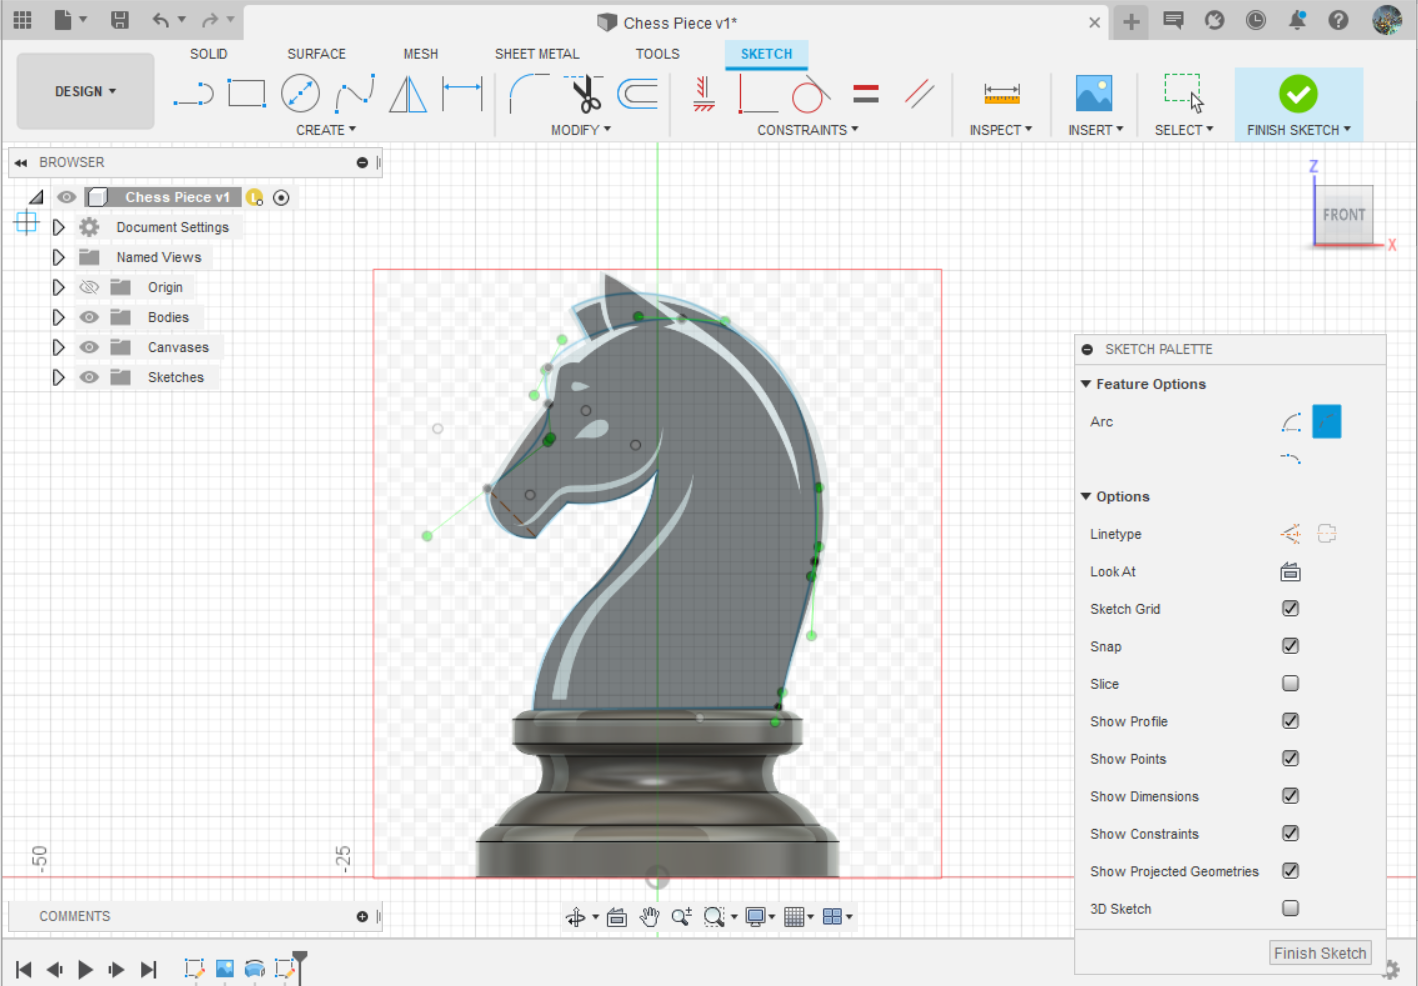Image resolution: width=1418 pixels, height=986 pixels.
Task: Open the INSPECT dropdown menu
Action: 1000,130
